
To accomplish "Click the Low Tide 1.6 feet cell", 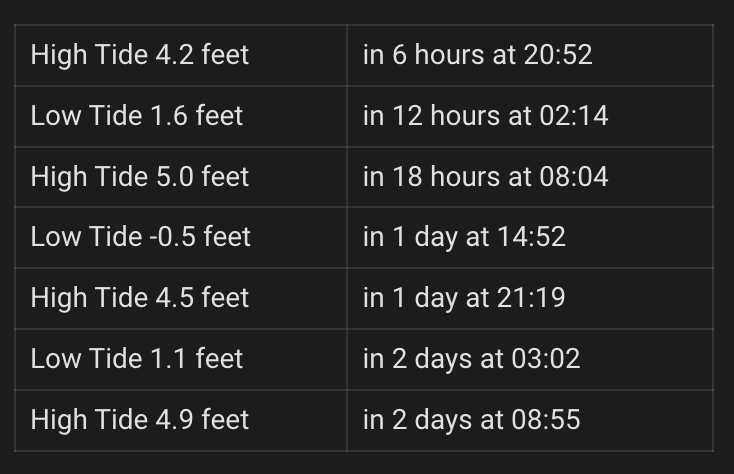I will [x=137, y=115].
